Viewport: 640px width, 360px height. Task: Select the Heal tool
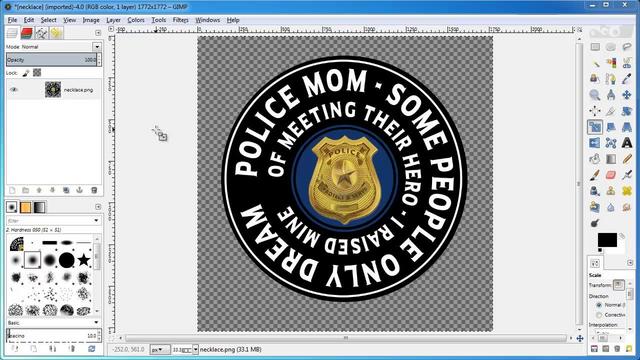pyautogui.click(x=627, y=191)
